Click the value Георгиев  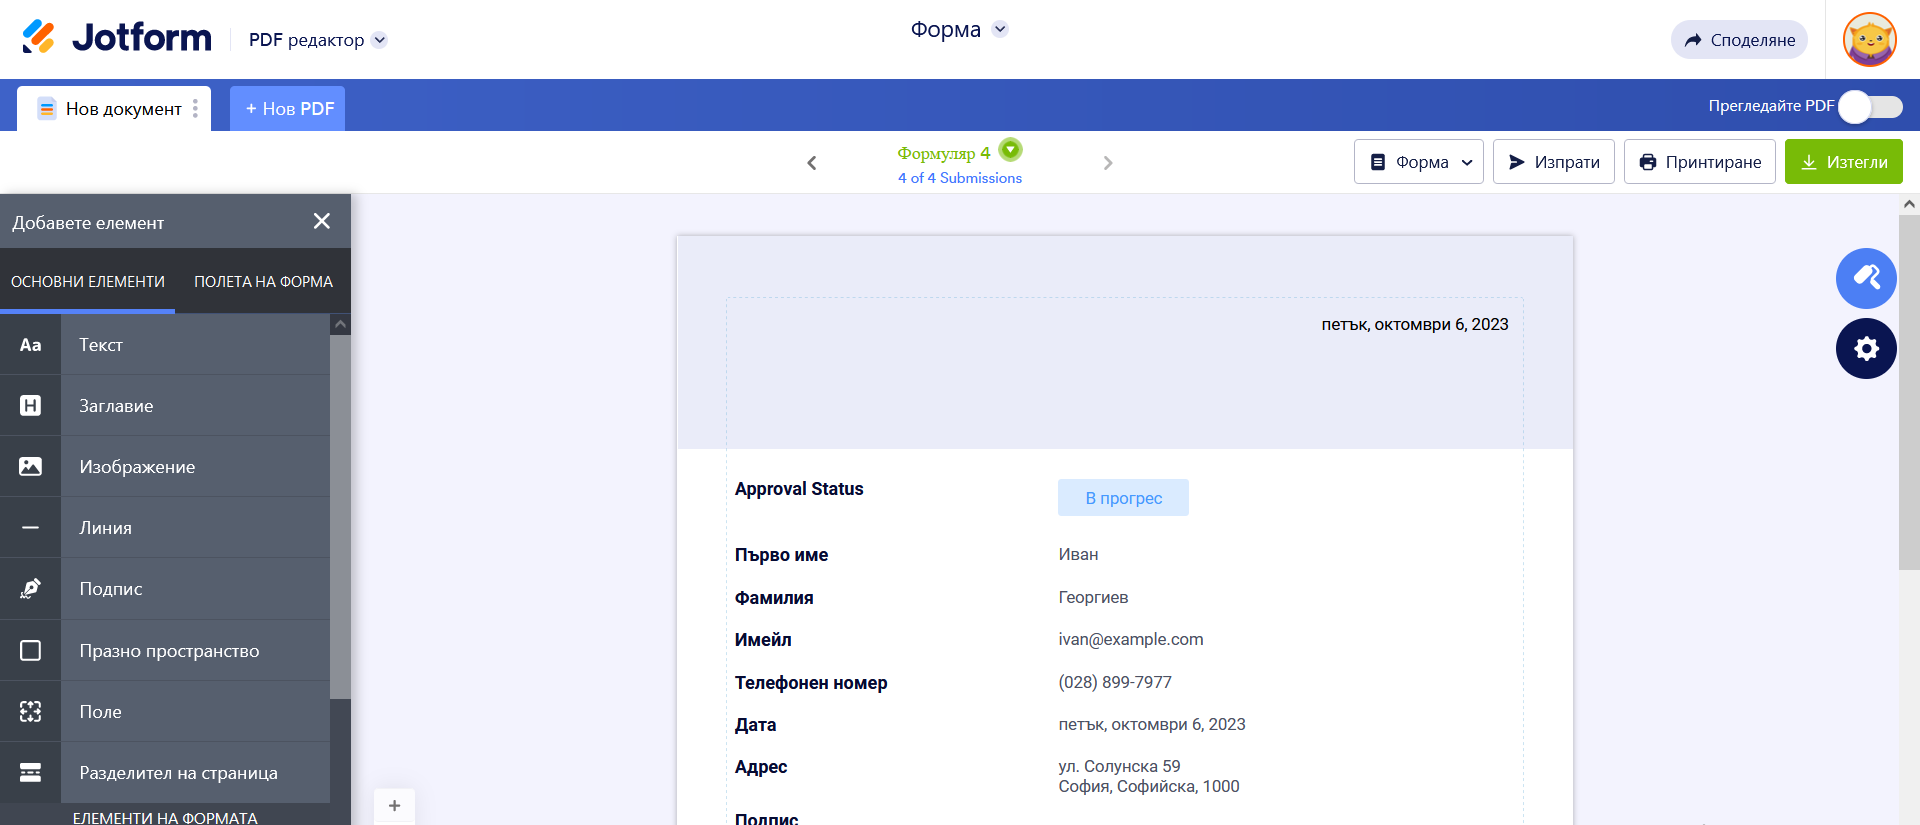coord(1093,597)
